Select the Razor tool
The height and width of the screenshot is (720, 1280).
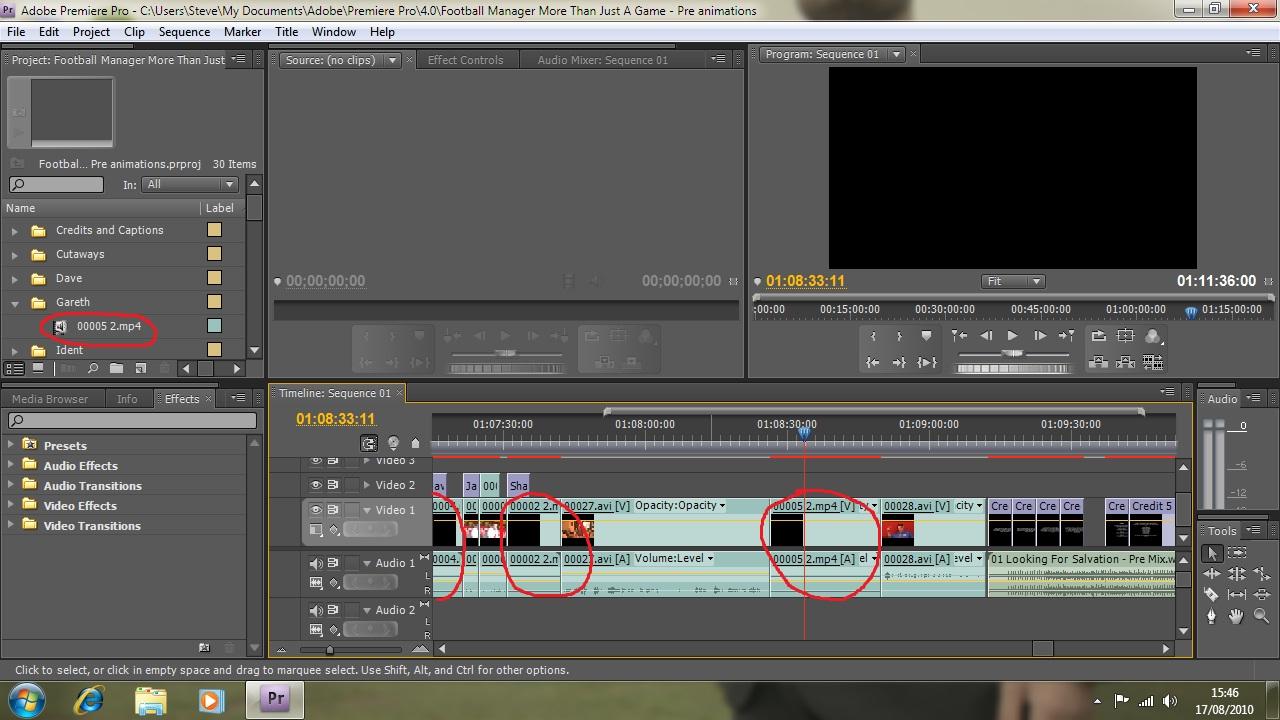pyautogui.click(x=1211, y=593)
